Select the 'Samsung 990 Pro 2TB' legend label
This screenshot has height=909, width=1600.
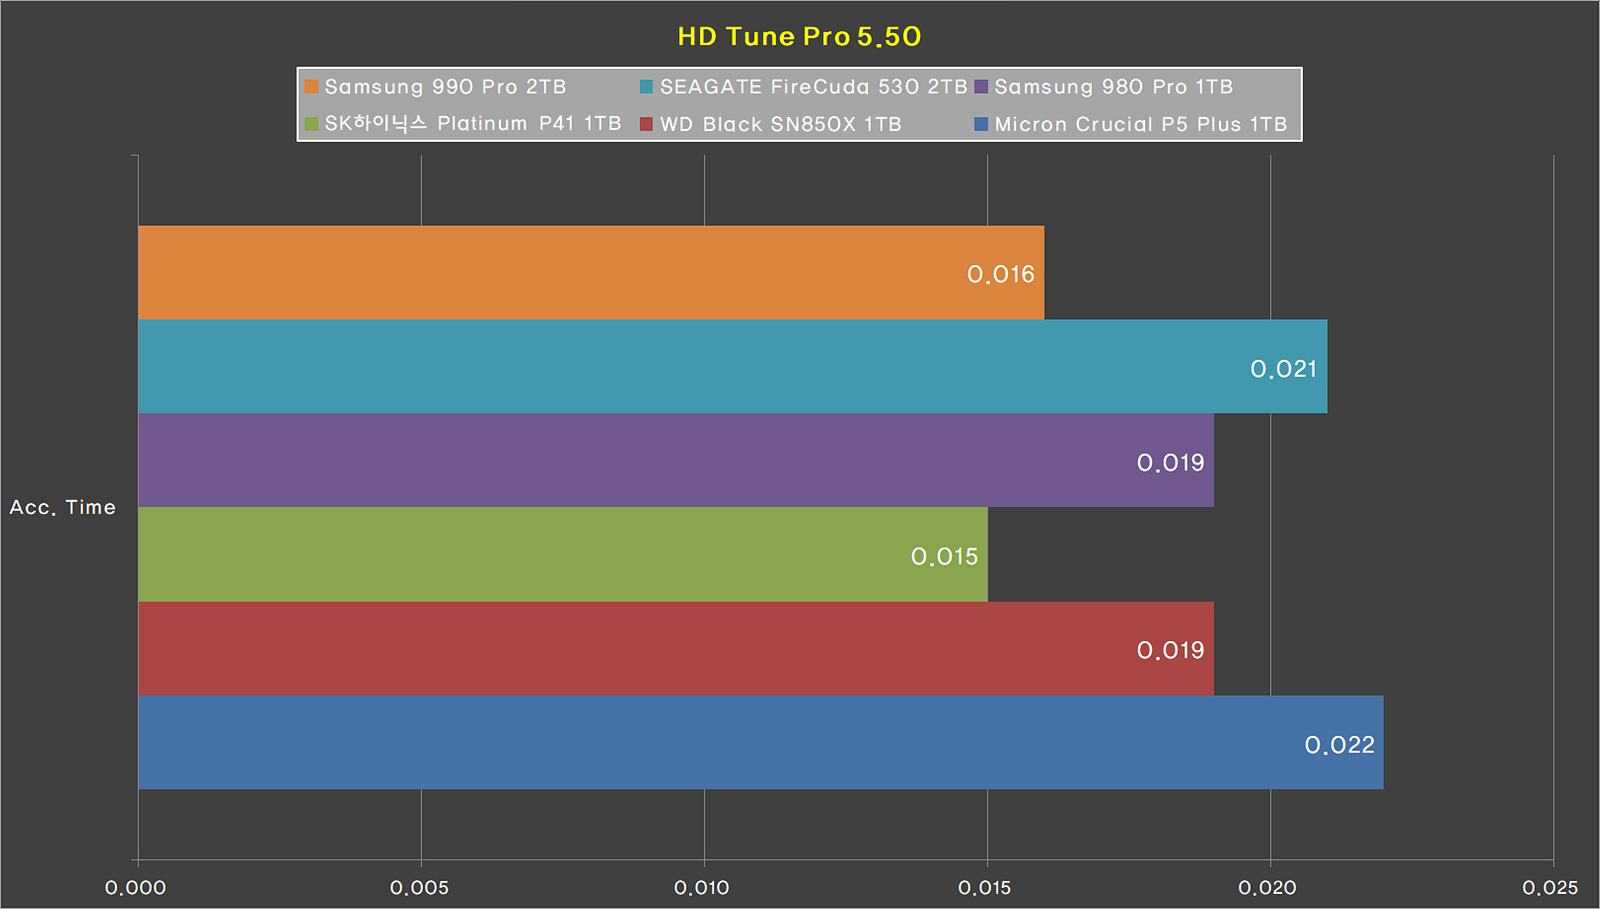[x=445, y=87]
